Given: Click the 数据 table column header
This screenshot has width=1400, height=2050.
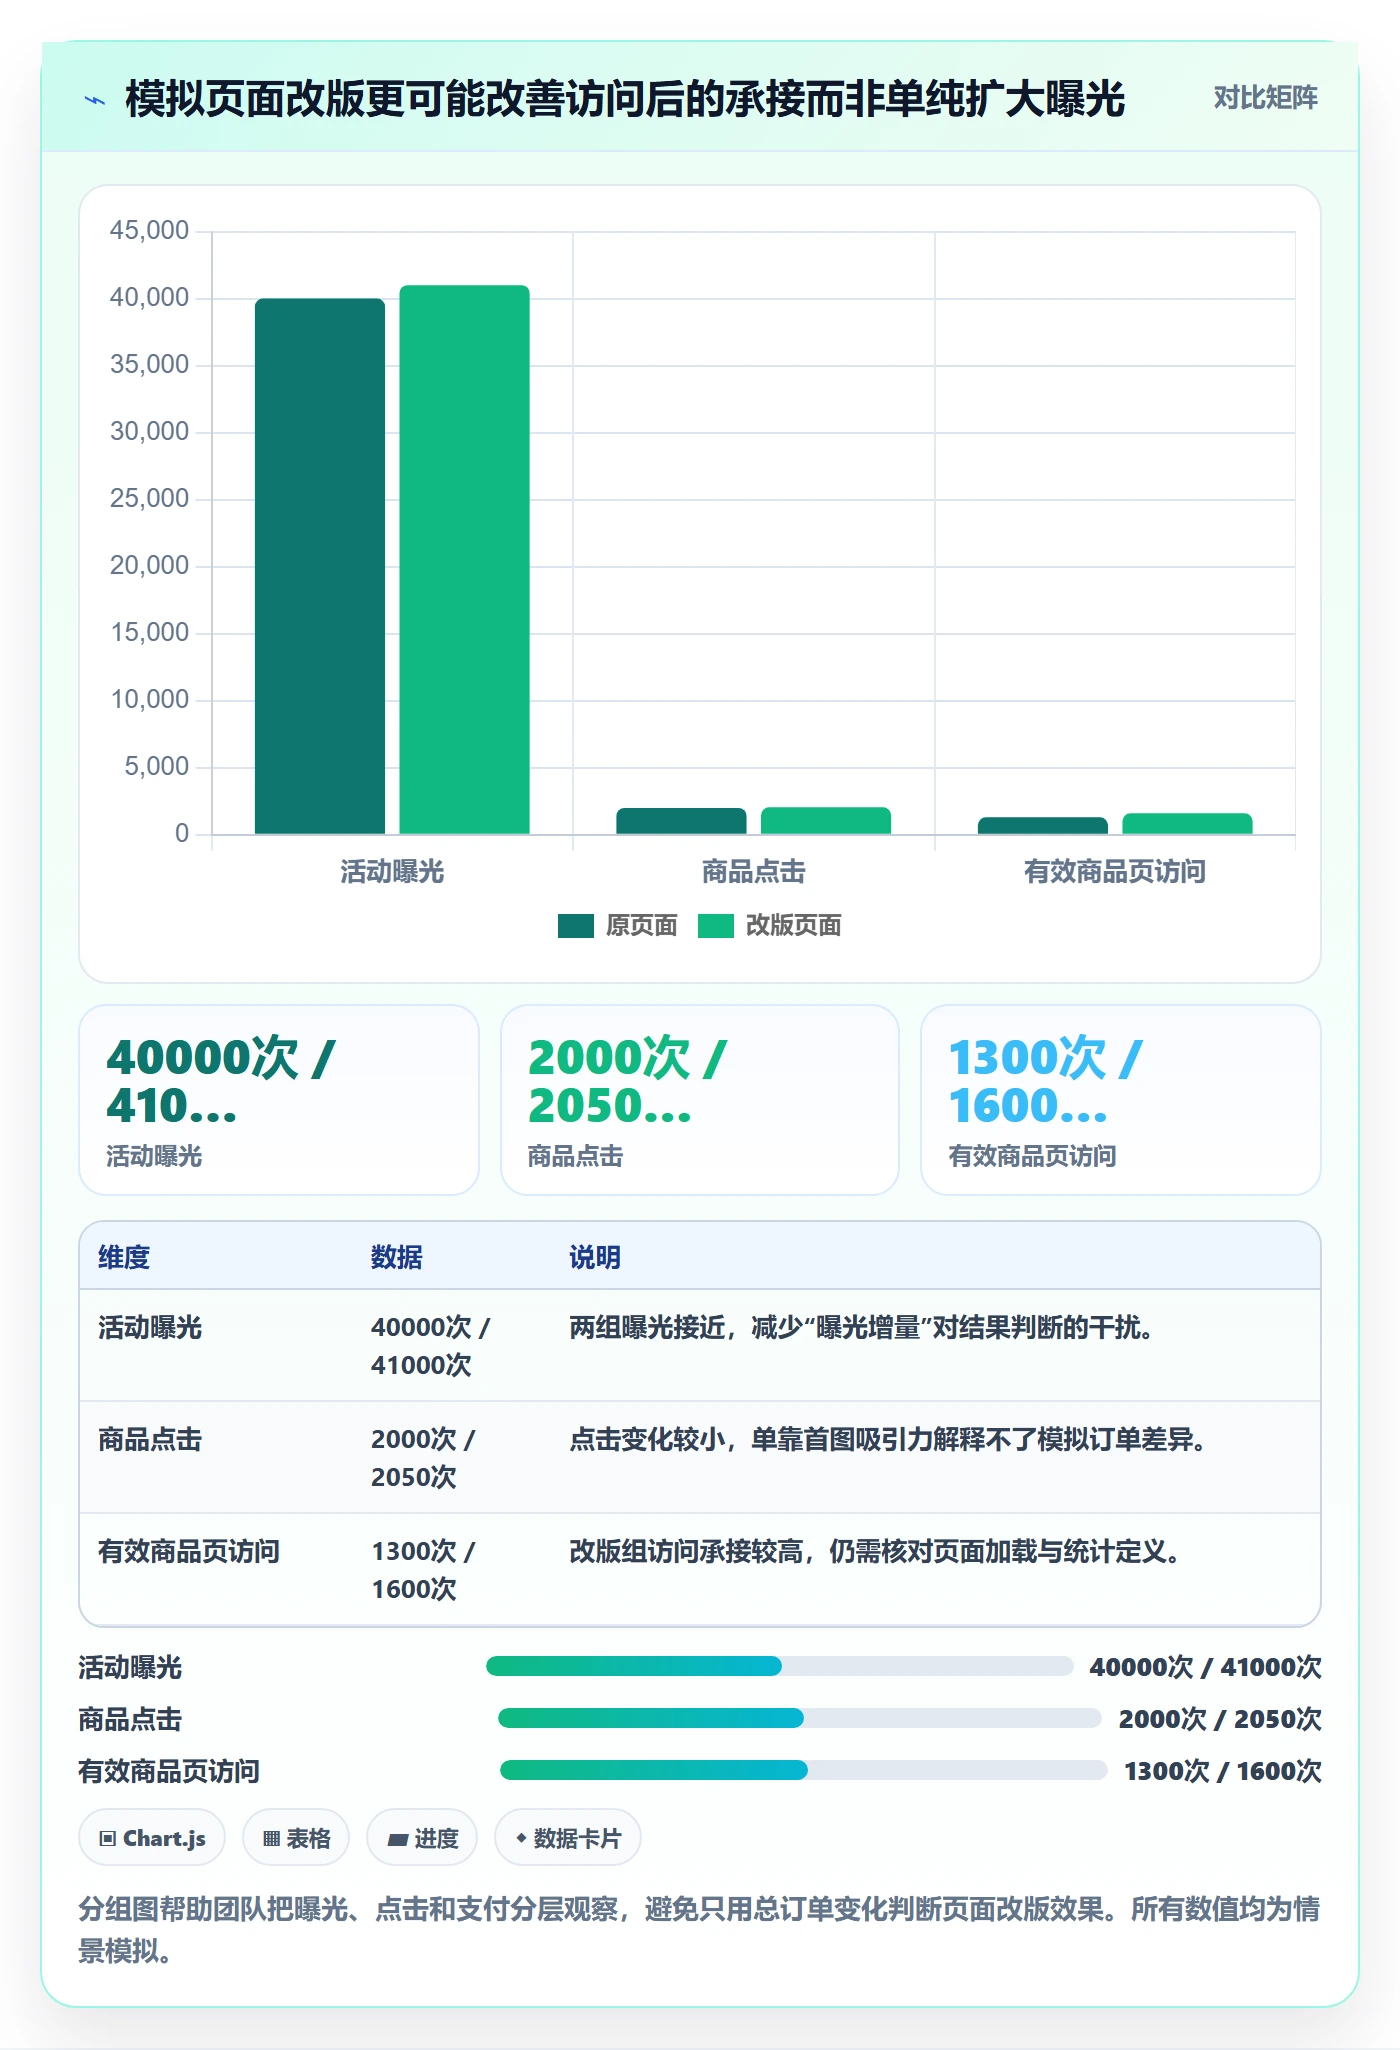Looking at the screenshot, I should click(x=397, y=1257).
